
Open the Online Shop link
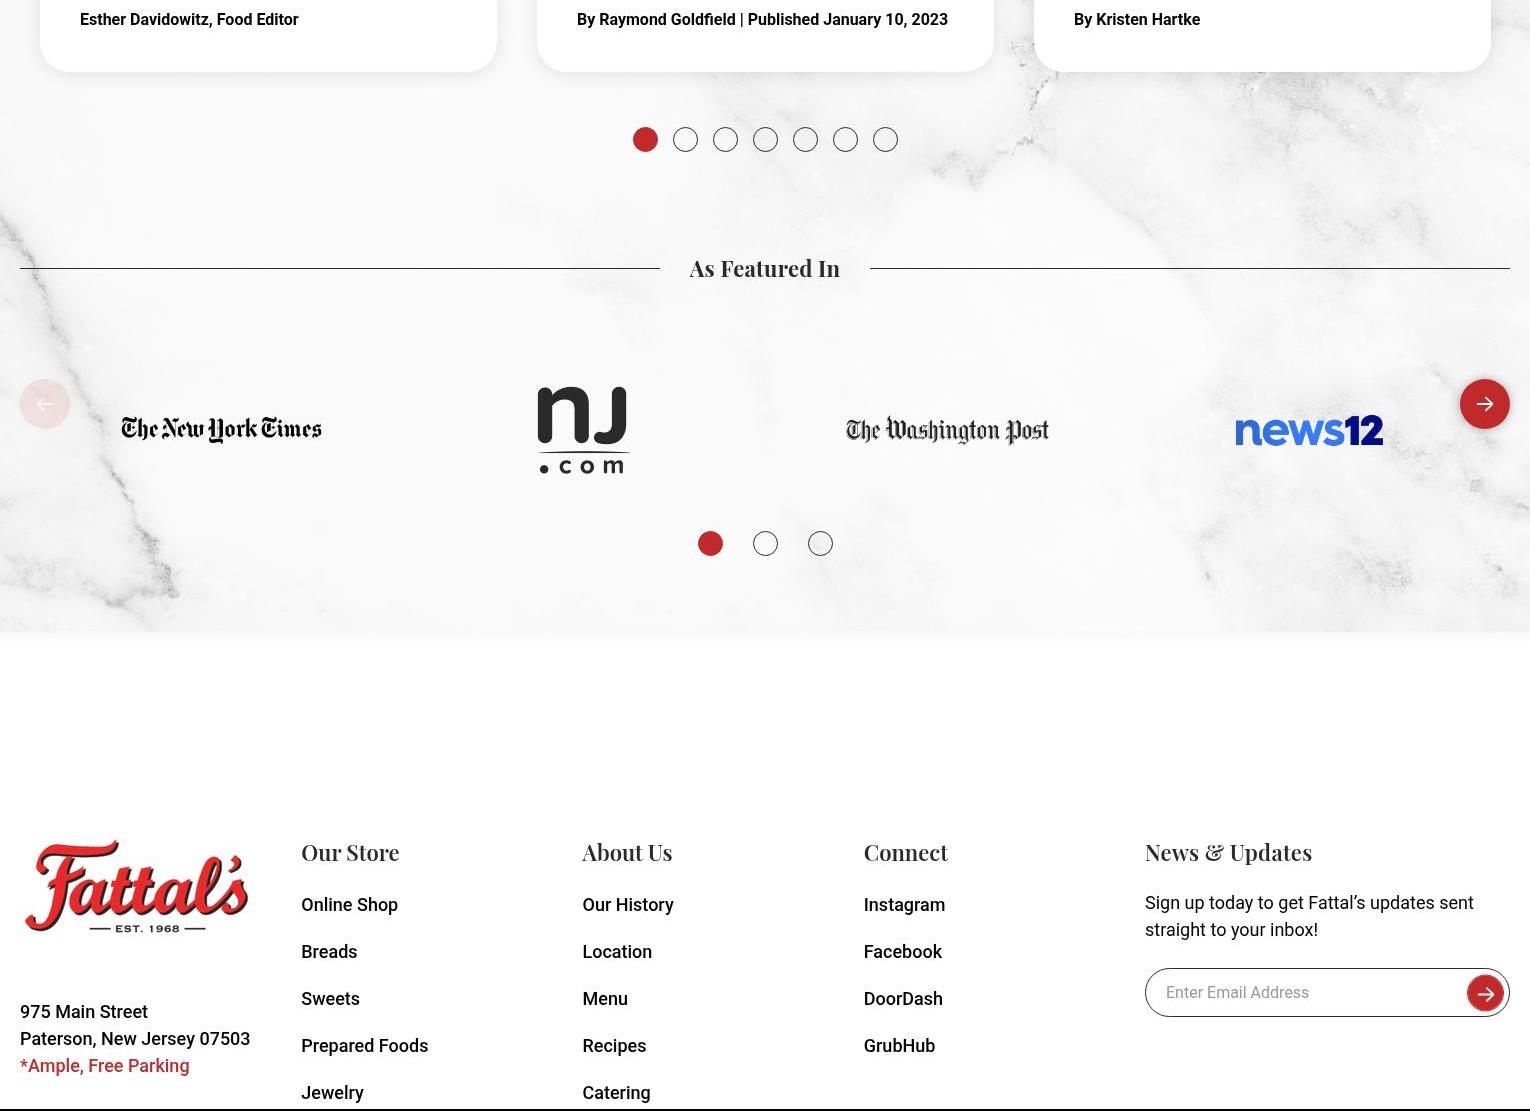click(349, 904)
